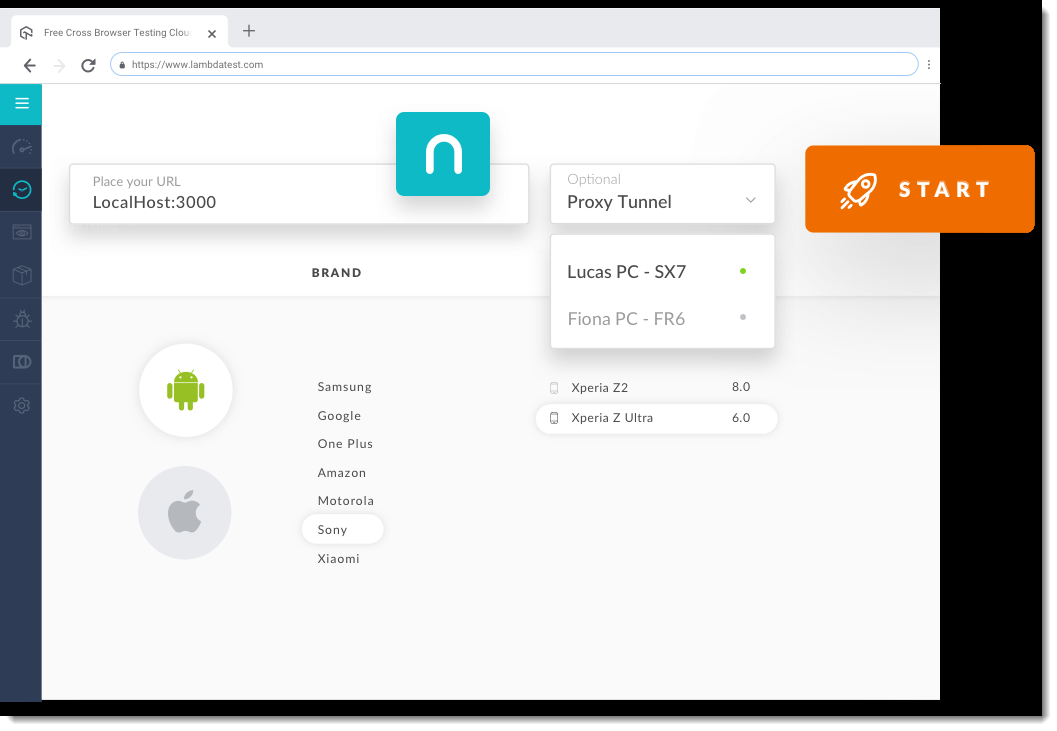1057x731 pixels.
Task: Click the green status dot for Lucas PC
Action: (x=743, y=271)
